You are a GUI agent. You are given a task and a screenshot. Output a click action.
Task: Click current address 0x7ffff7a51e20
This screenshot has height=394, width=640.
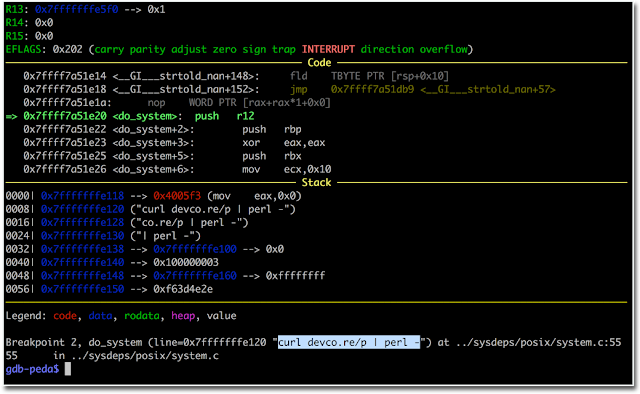tap(64, 116)
